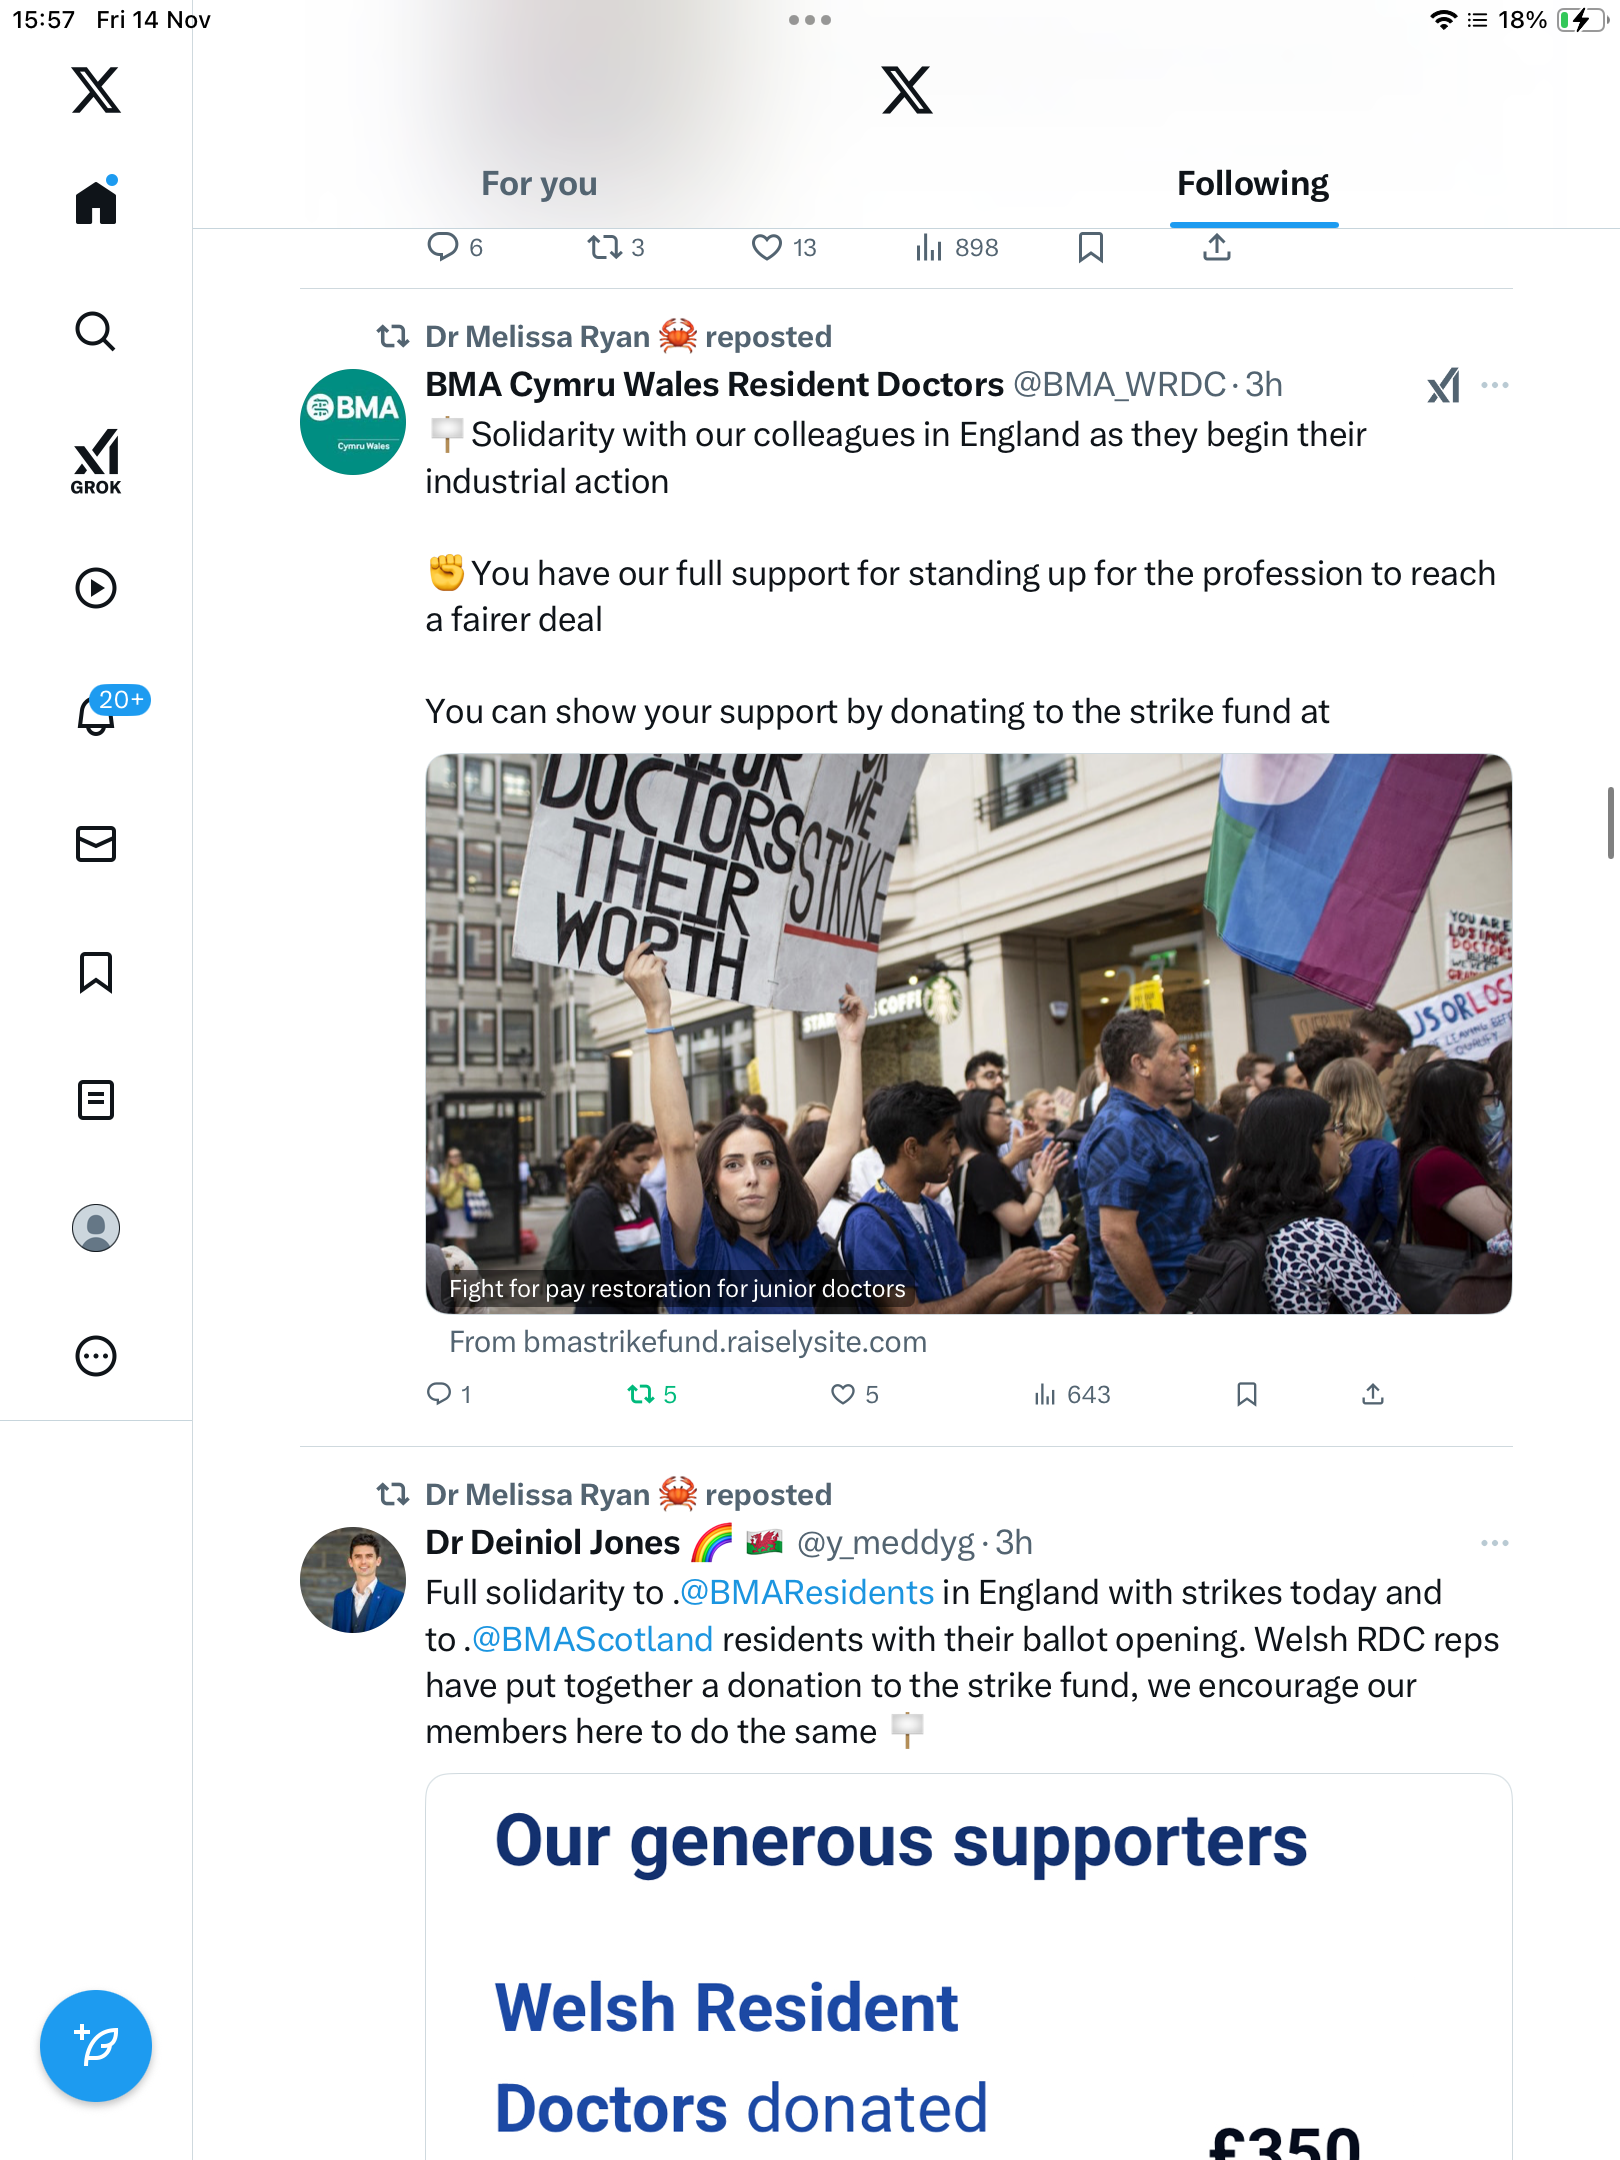Open direct messages envelope icon
The width and height of the screenshot is (1620, 2160).
96,844
